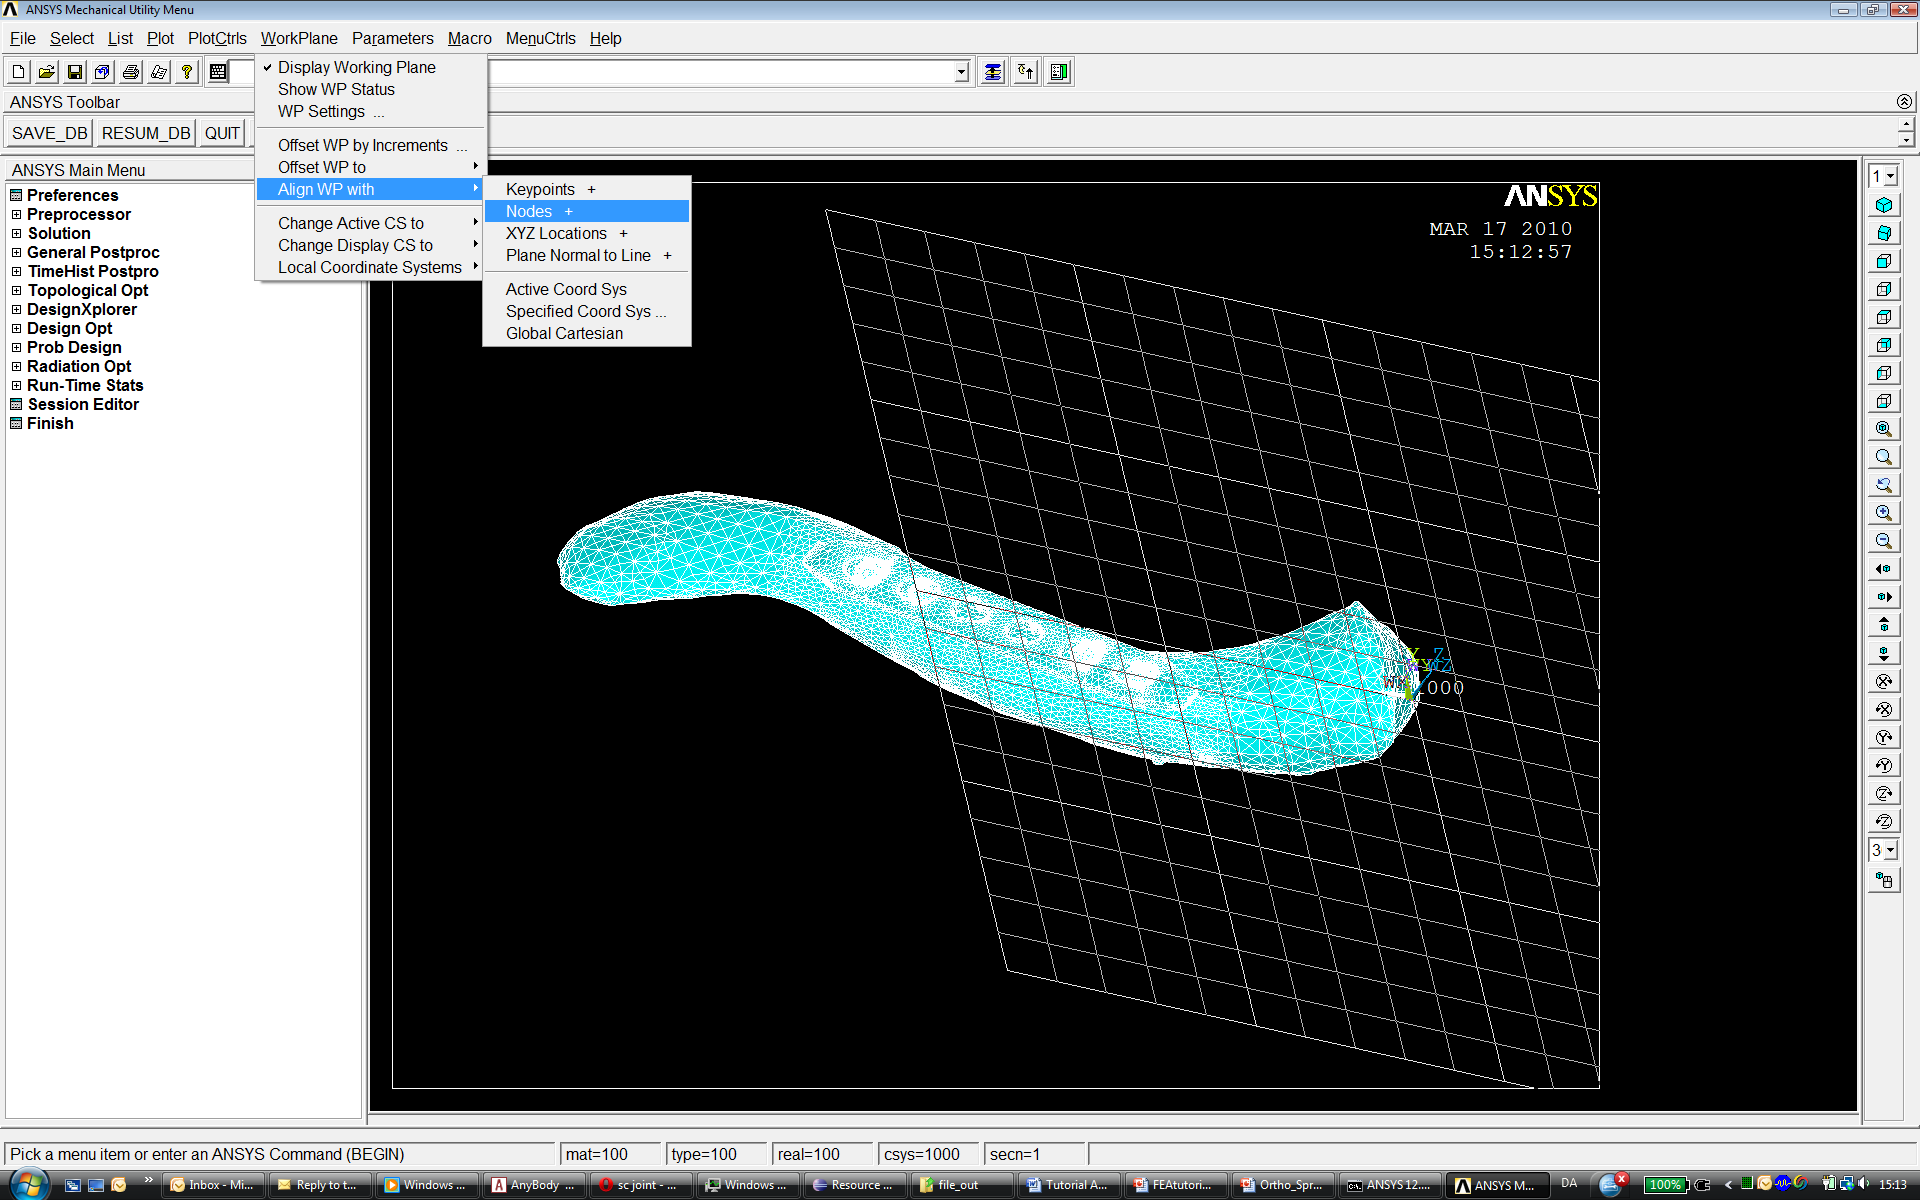Screen dimensions: 1920x1200
Task: Click the Save floppy disk icon
Action: (75, 72)
